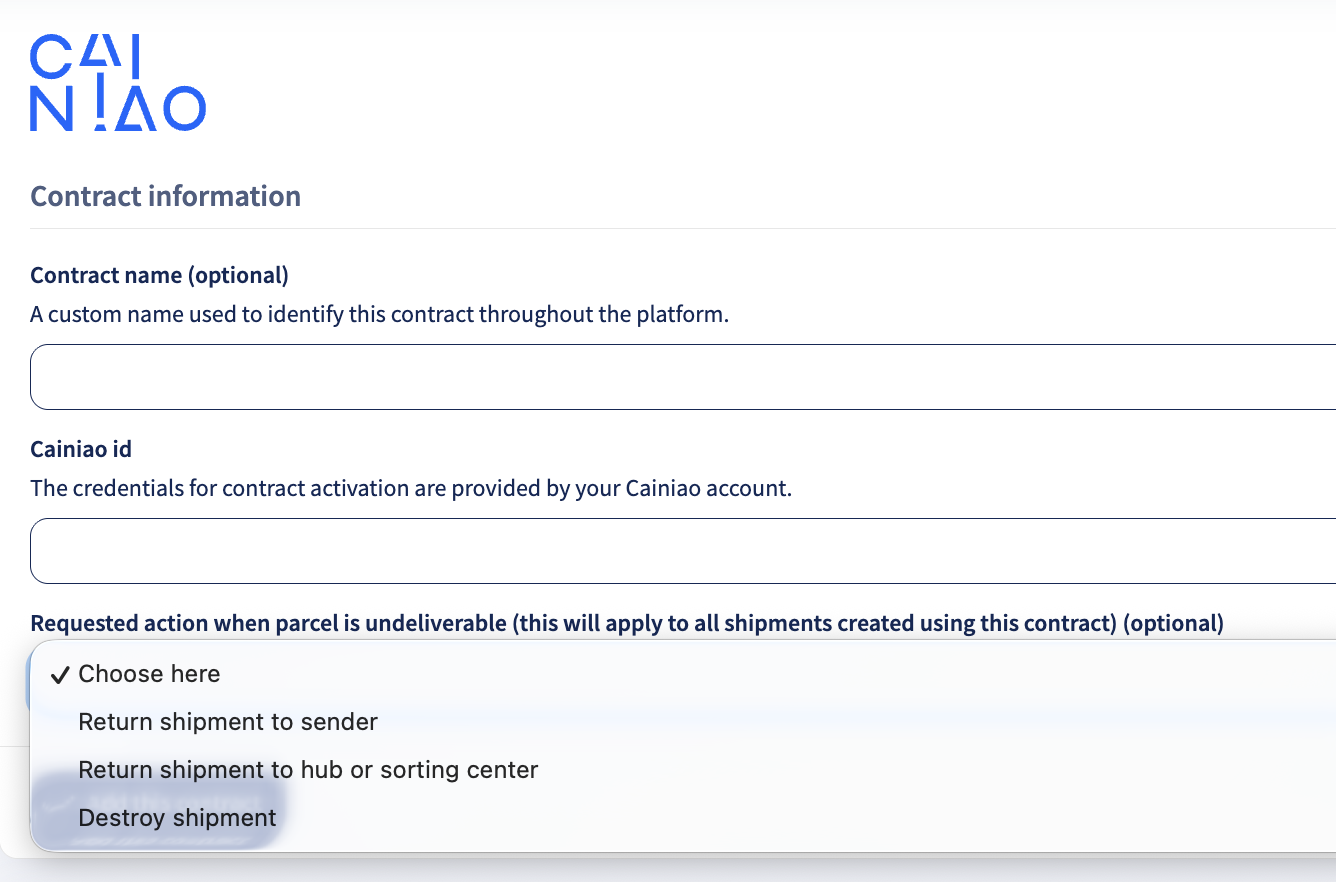The image size is (1336, 882).
Task: Select the 'Destroy shipment' option
Action: pyautogui.click(x=683, y=818)
